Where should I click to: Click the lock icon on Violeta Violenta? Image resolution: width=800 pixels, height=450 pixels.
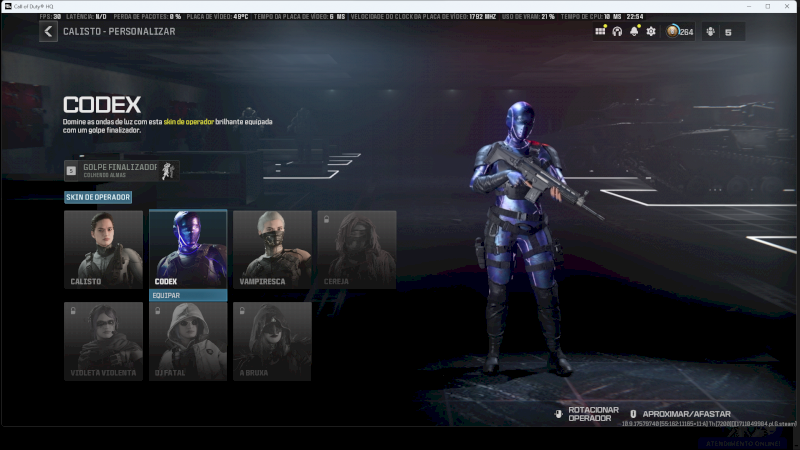coord(73,311)
